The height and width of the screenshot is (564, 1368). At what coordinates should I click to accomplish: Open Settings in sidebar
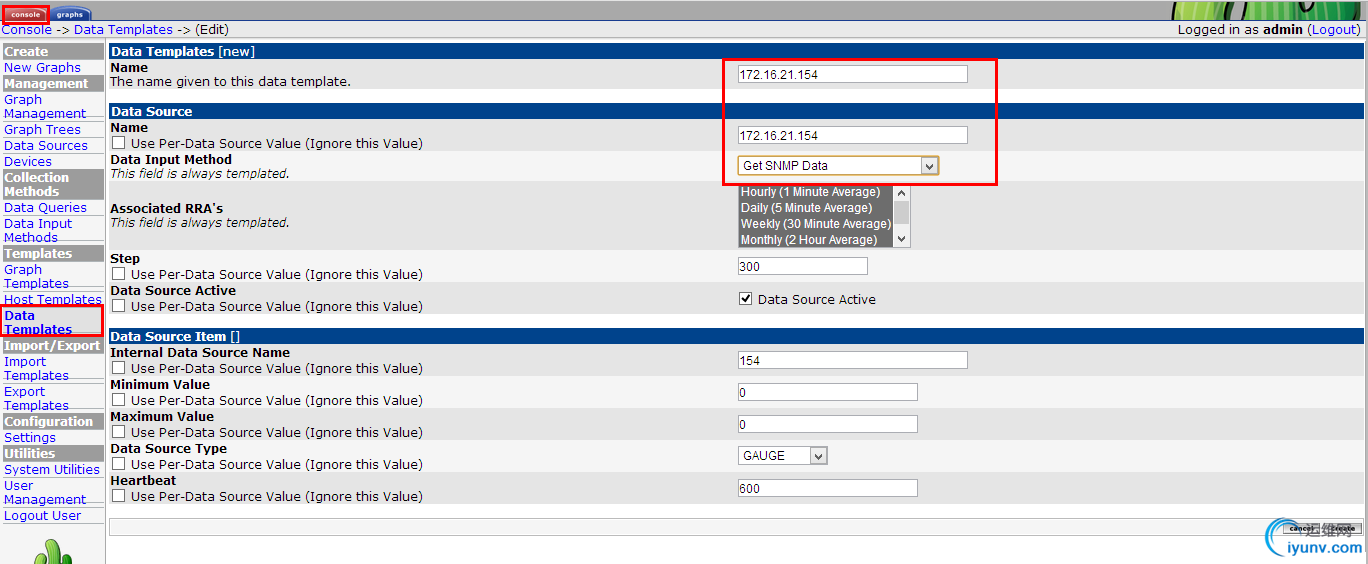tap(30, 437)
